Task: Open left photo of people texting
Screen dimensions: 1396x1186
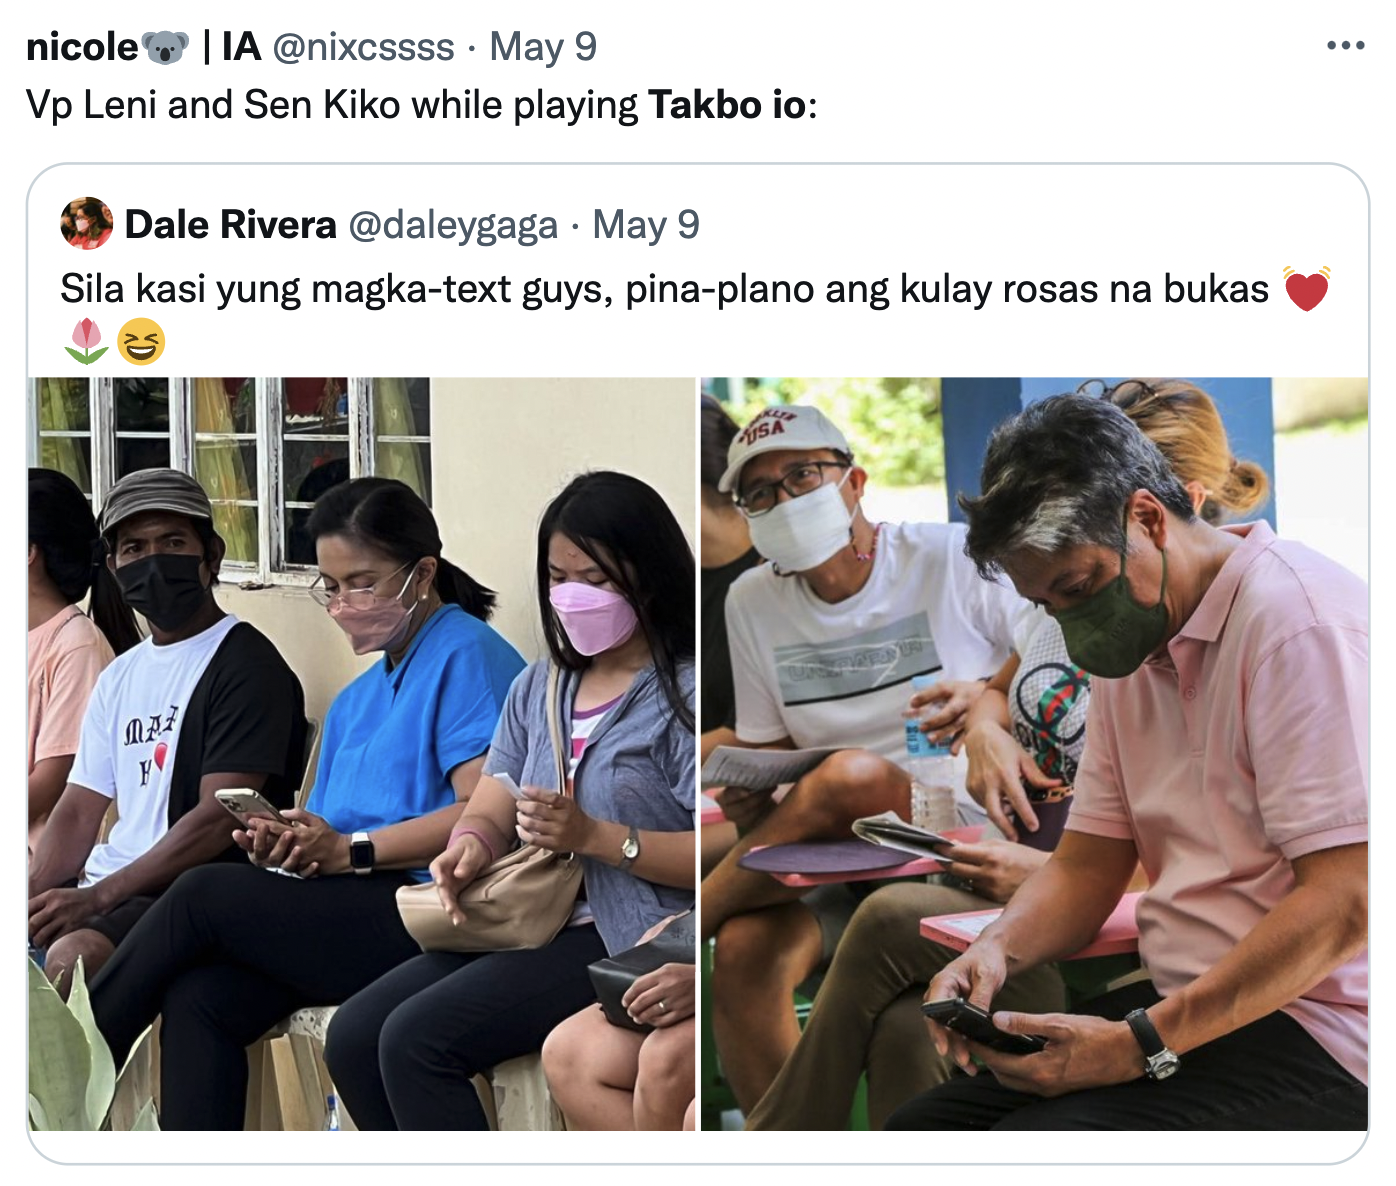Action: 361,754
